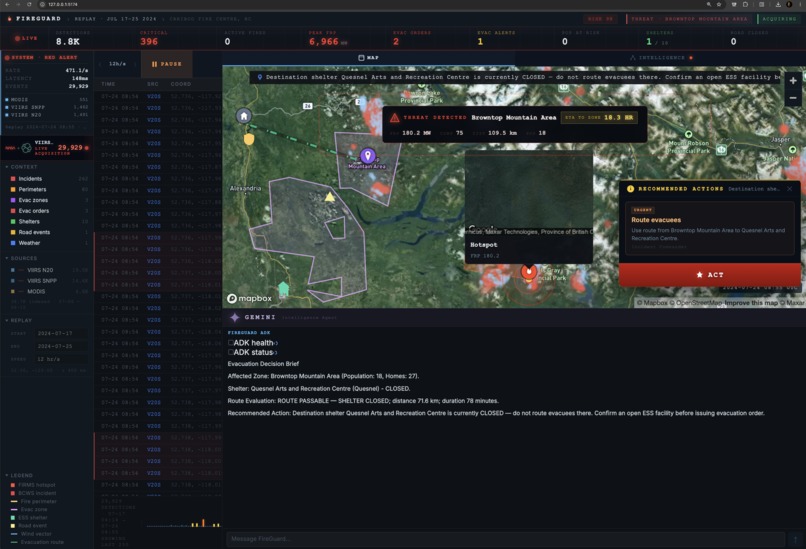Reload the page using browser refresh icon
Viewport: 806px width, 549px height.
29,4
